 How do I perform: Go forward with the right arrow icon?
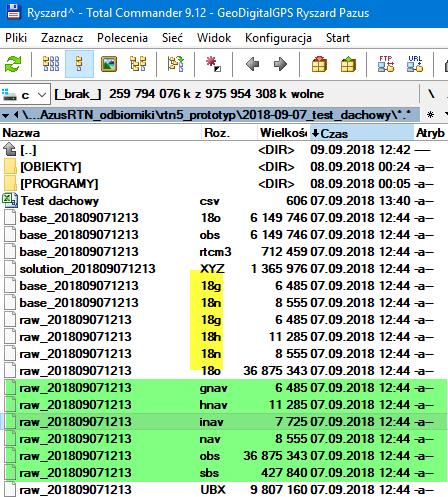(280, 64)
